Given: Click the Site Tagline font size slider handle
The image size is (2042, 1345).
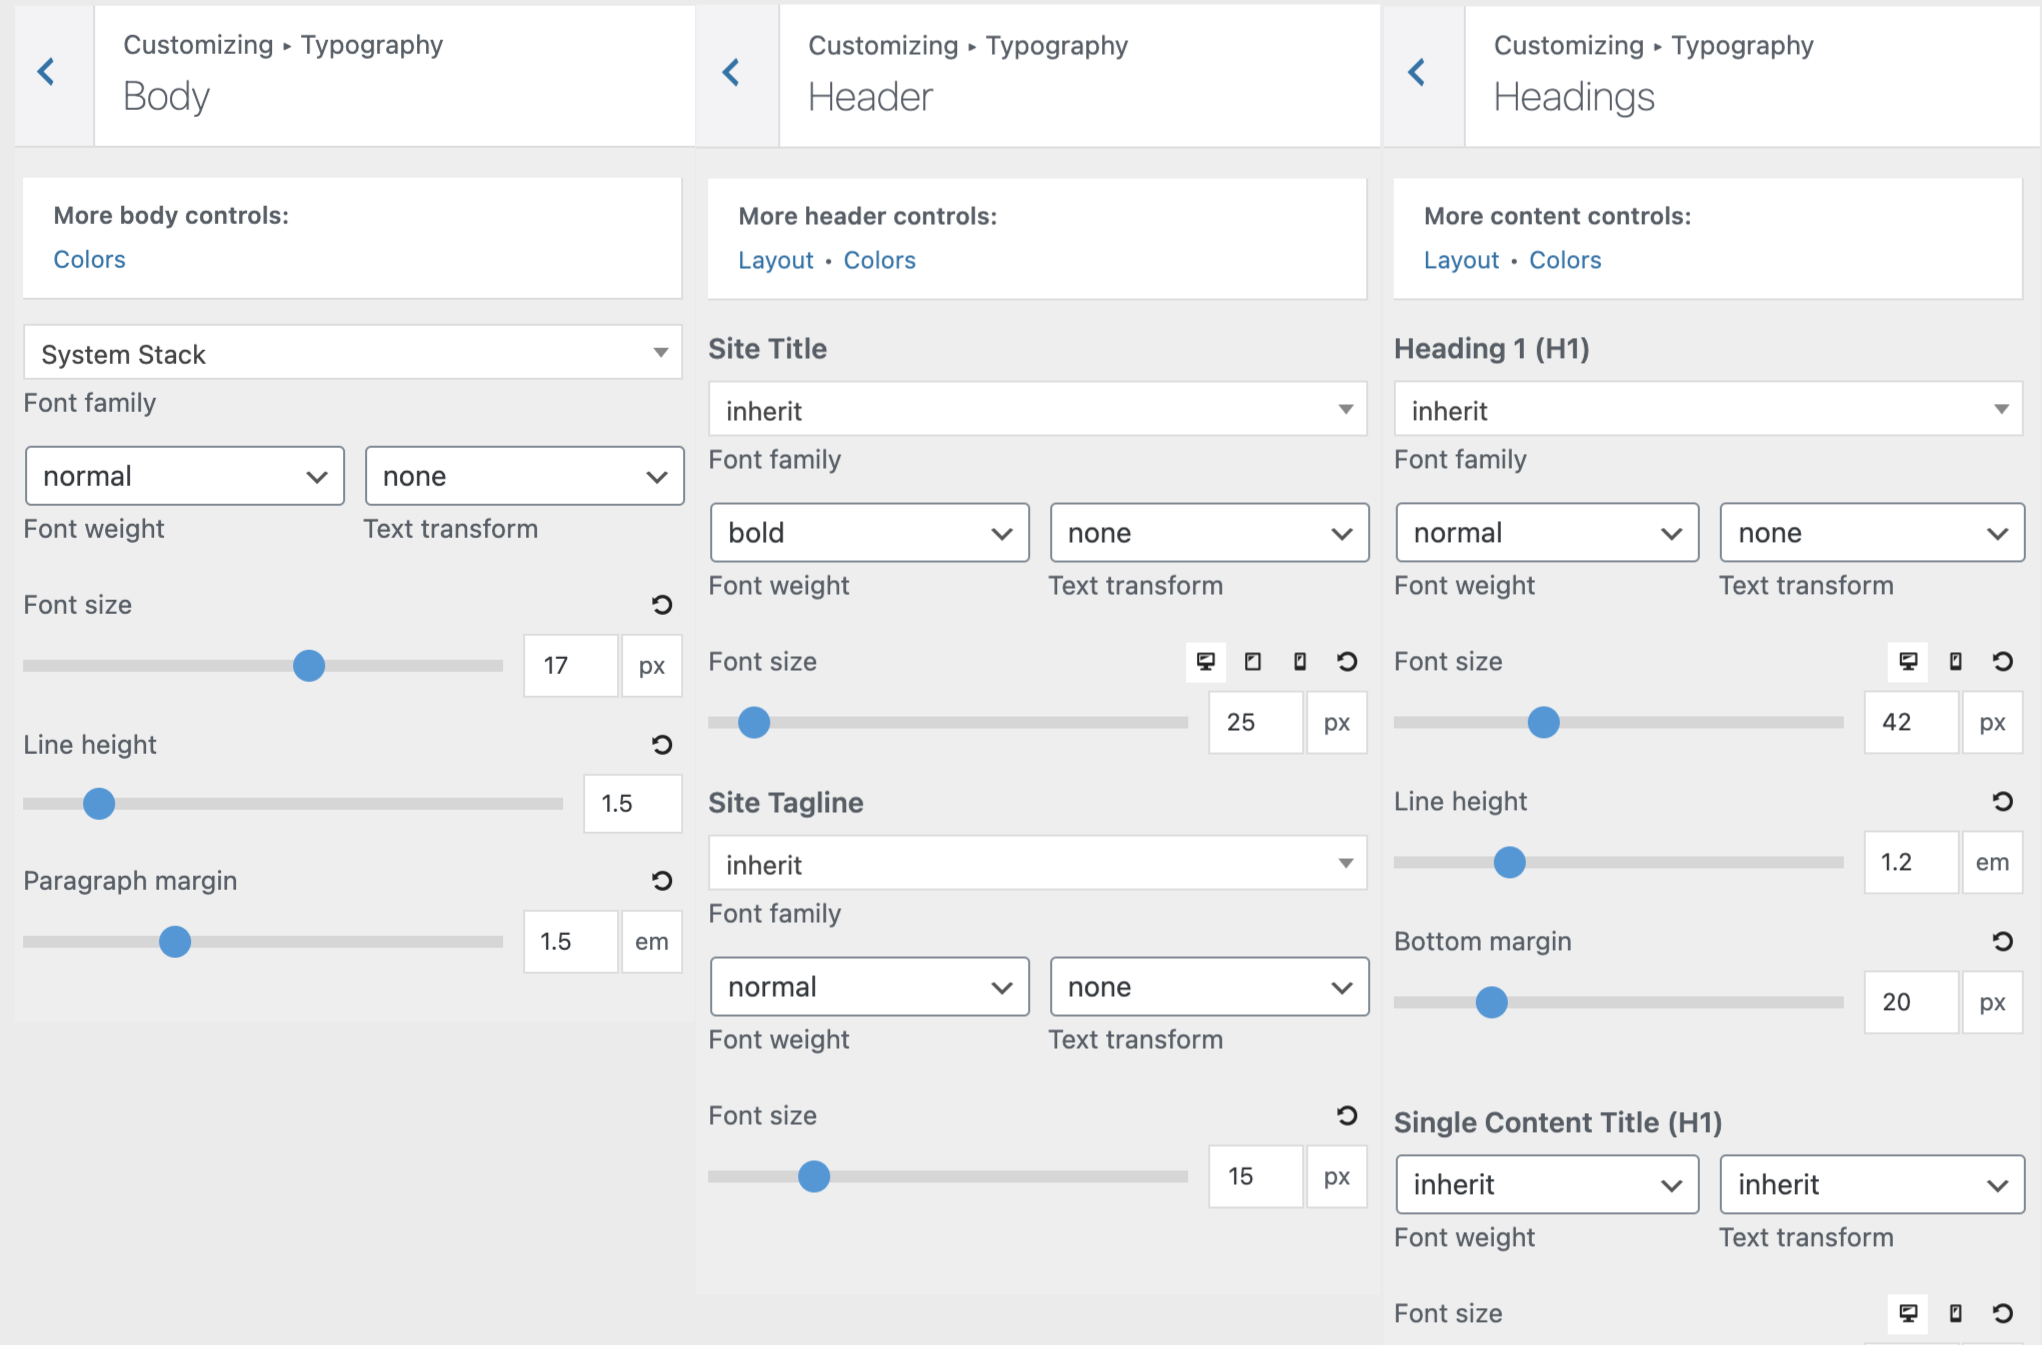Looking at the screenshot, I should 814,1177.
